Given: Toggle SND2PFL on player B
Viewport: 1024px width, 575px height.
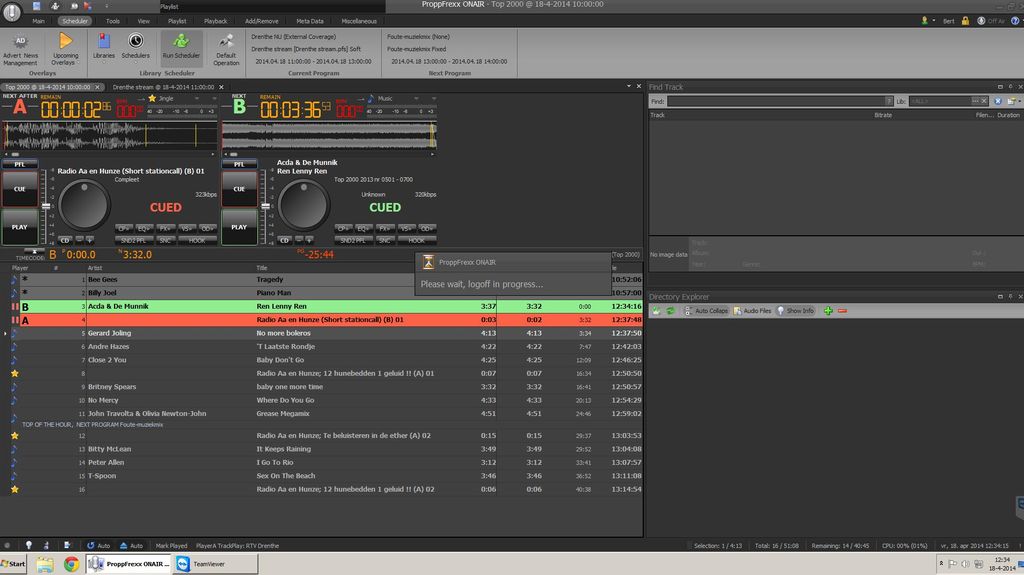Looking at the screenshot, I should pos(353,240).
